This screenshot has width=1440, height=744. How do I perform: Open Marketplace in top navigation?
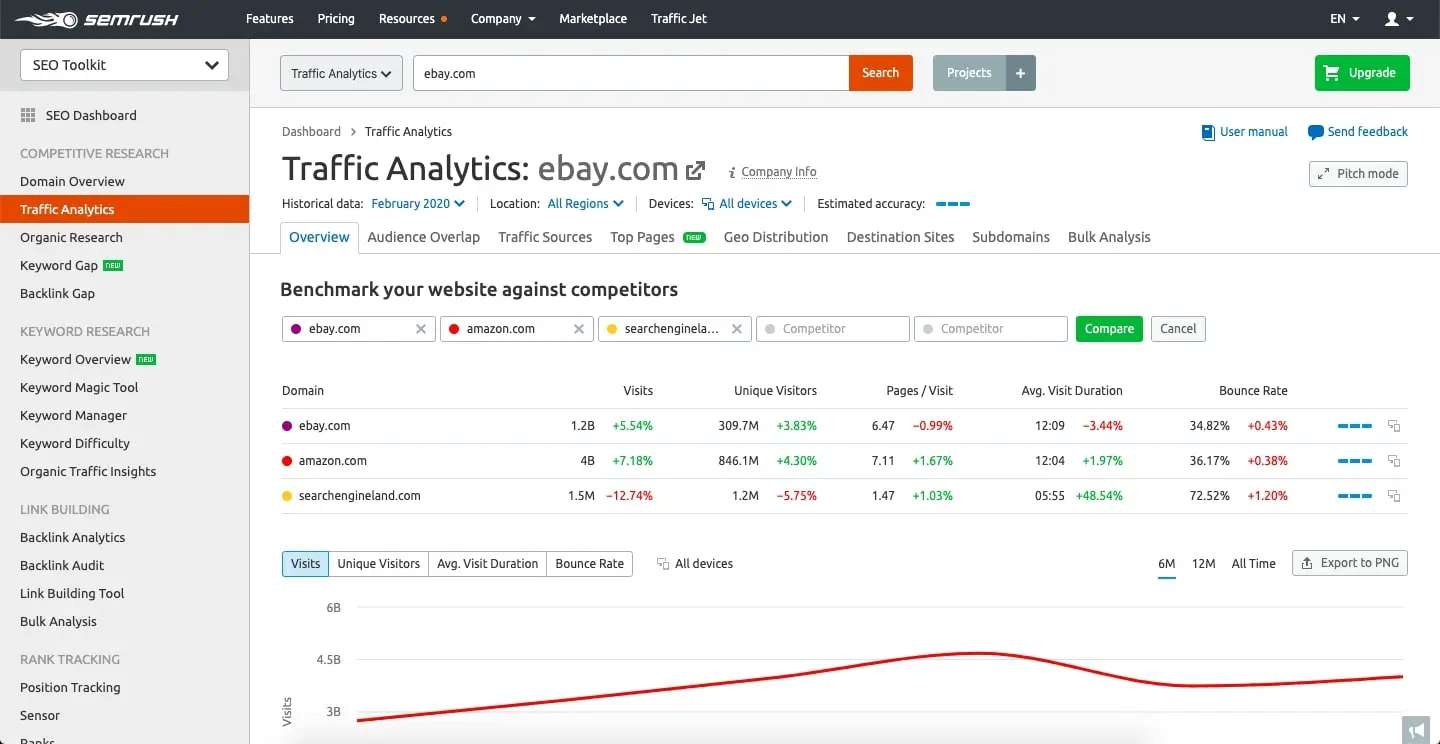[593, 19]
